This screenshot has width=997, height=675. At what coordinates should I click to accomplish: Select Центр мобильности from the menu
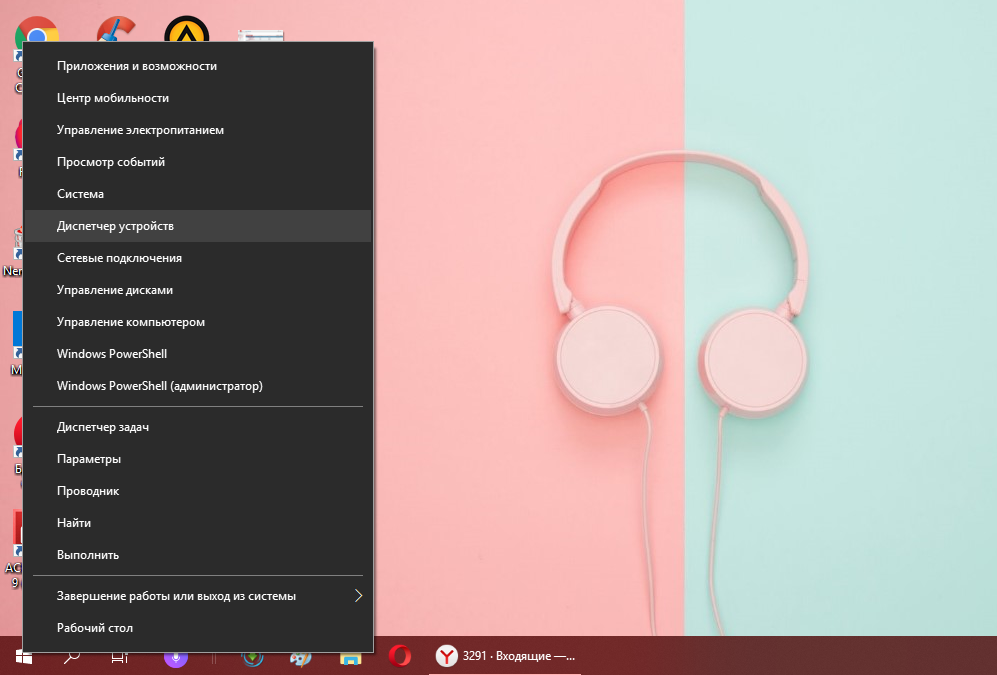pyautogui.click(x=198, y=98)
